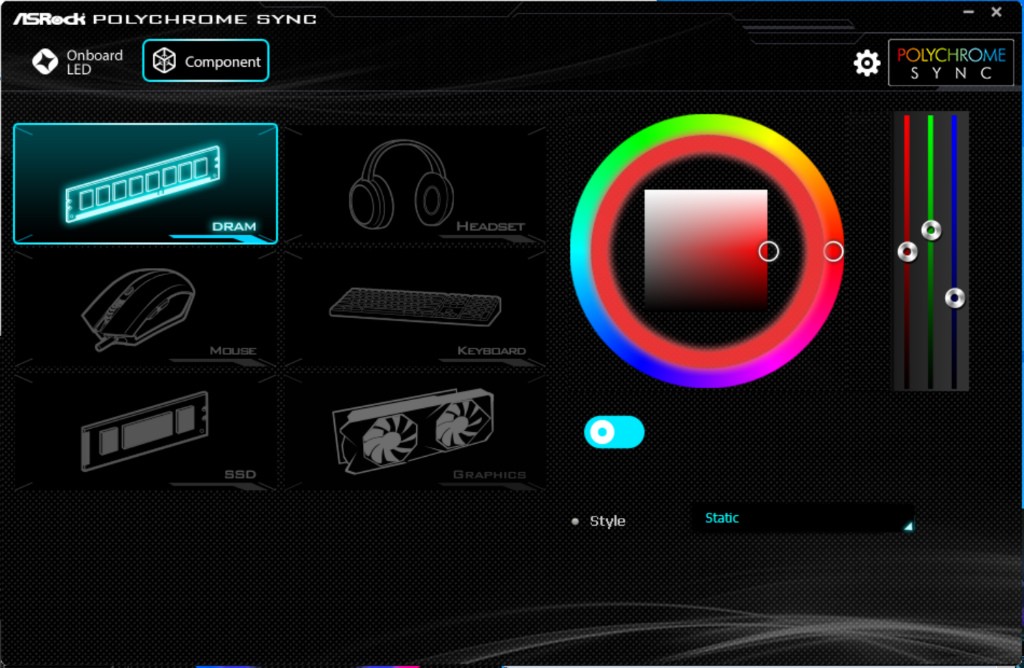This screenshot has width=1024, height=668.
Task: Click the hue ring selector handle
Action: click(x=833, y=251)
